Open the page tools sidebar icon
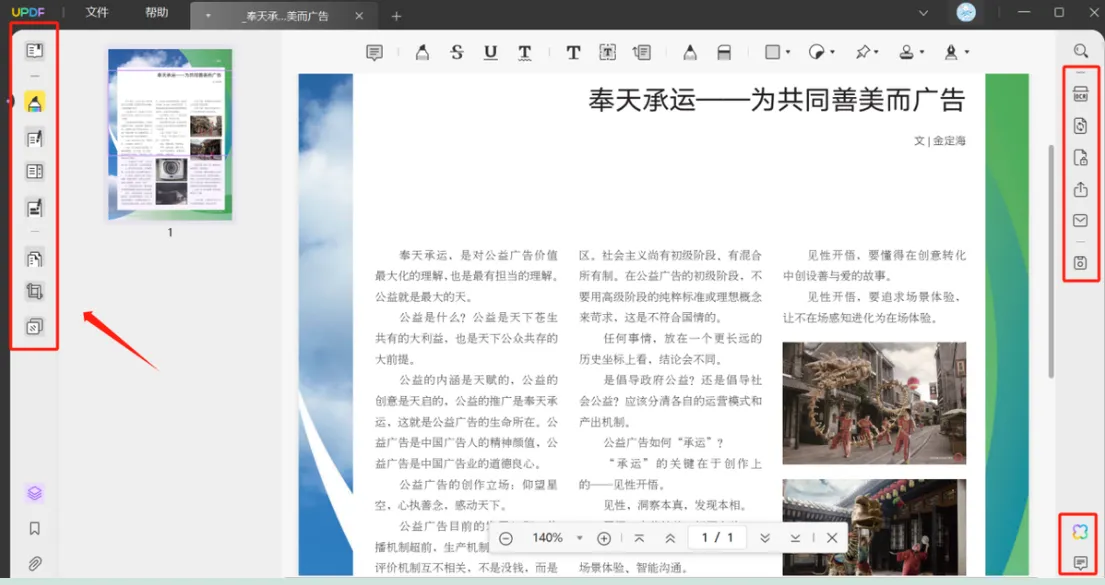This screenshot has width=1105, height=585. [34, 259]
